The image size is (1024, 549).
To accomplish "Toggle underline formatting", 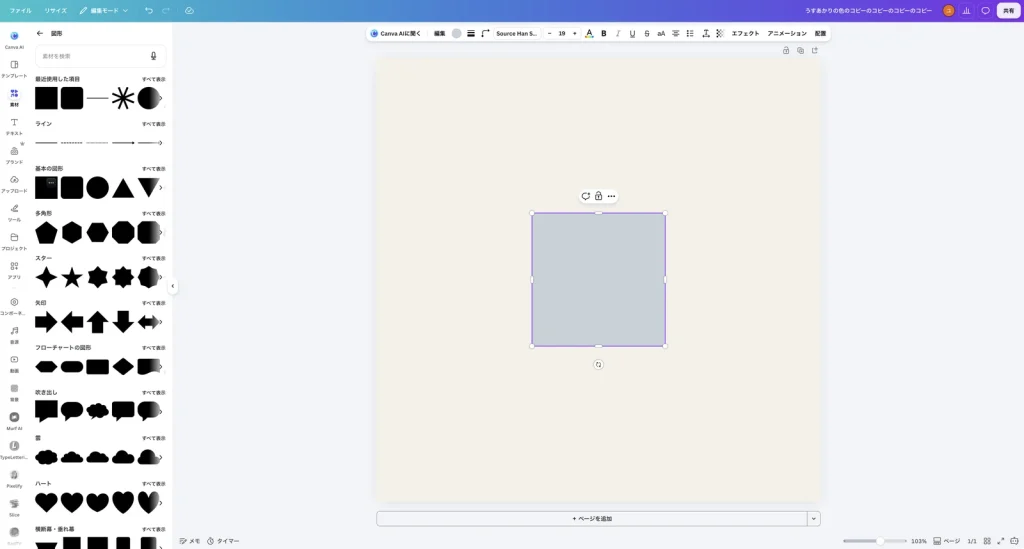I will (x=632, y=33).
